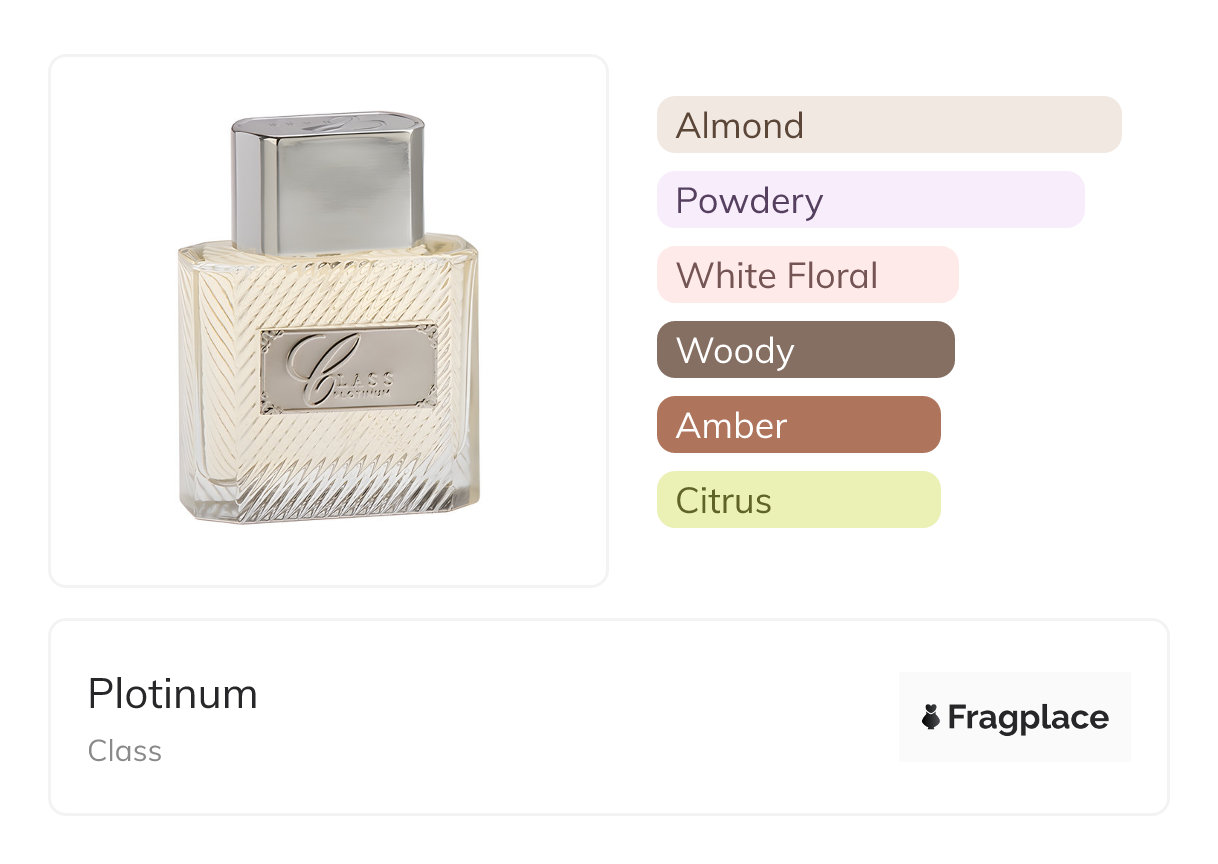Pick the Amber accord bar

pos(798,425)
